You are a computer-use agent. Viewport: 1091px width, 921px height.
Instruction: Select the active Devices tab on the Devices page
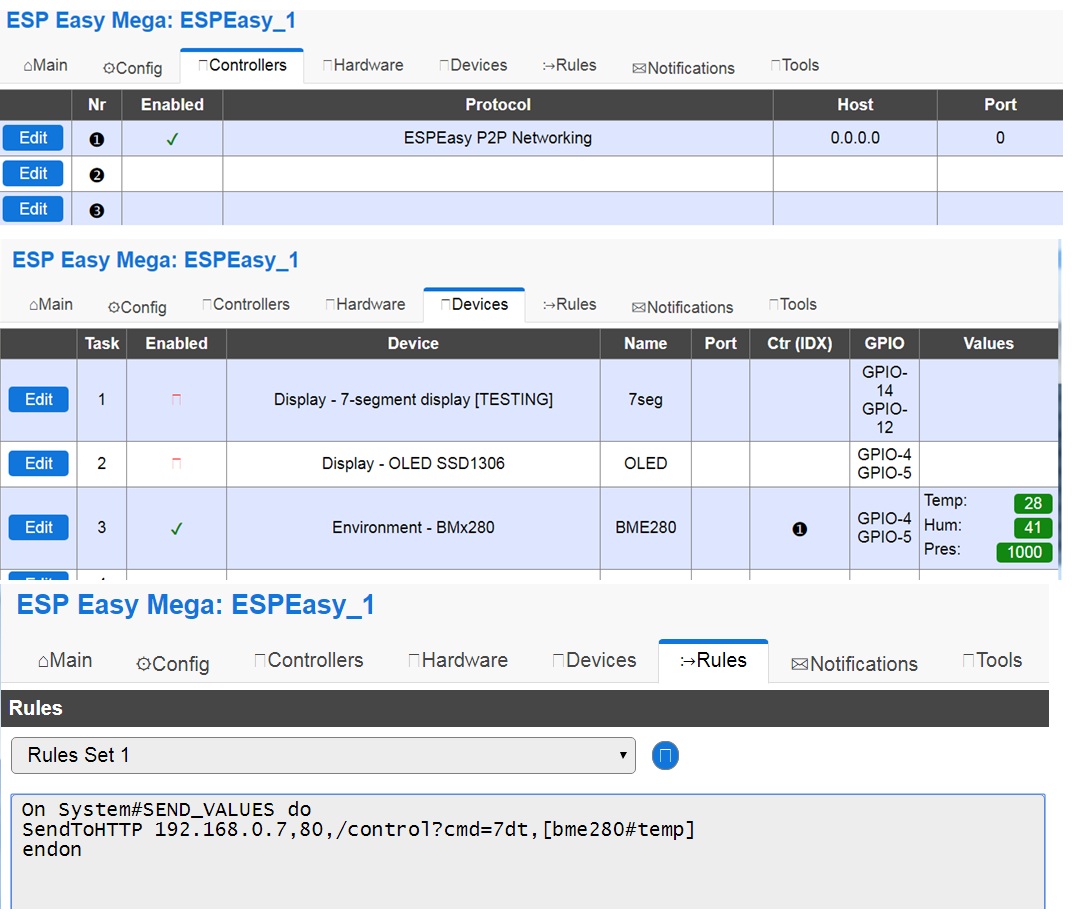[474, 305]
